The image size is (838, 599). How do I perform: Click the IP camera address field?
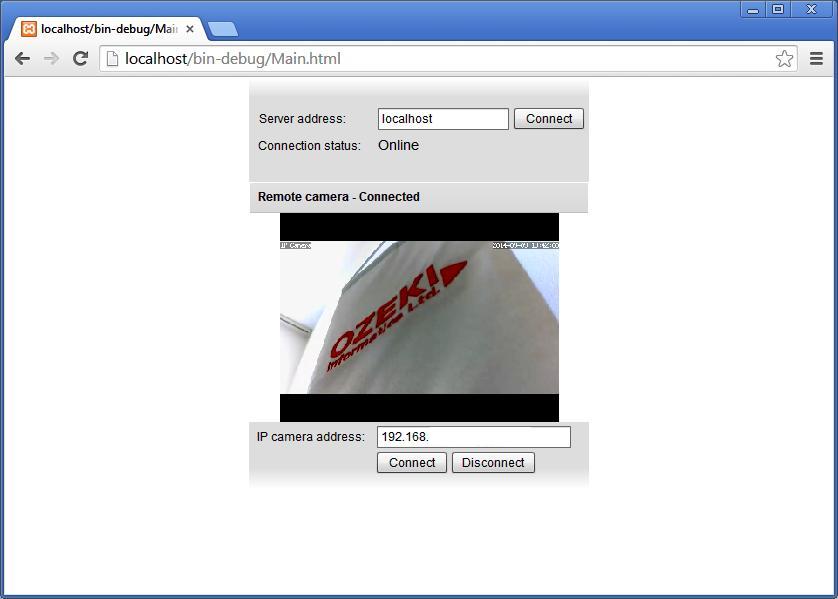[474, 437]
